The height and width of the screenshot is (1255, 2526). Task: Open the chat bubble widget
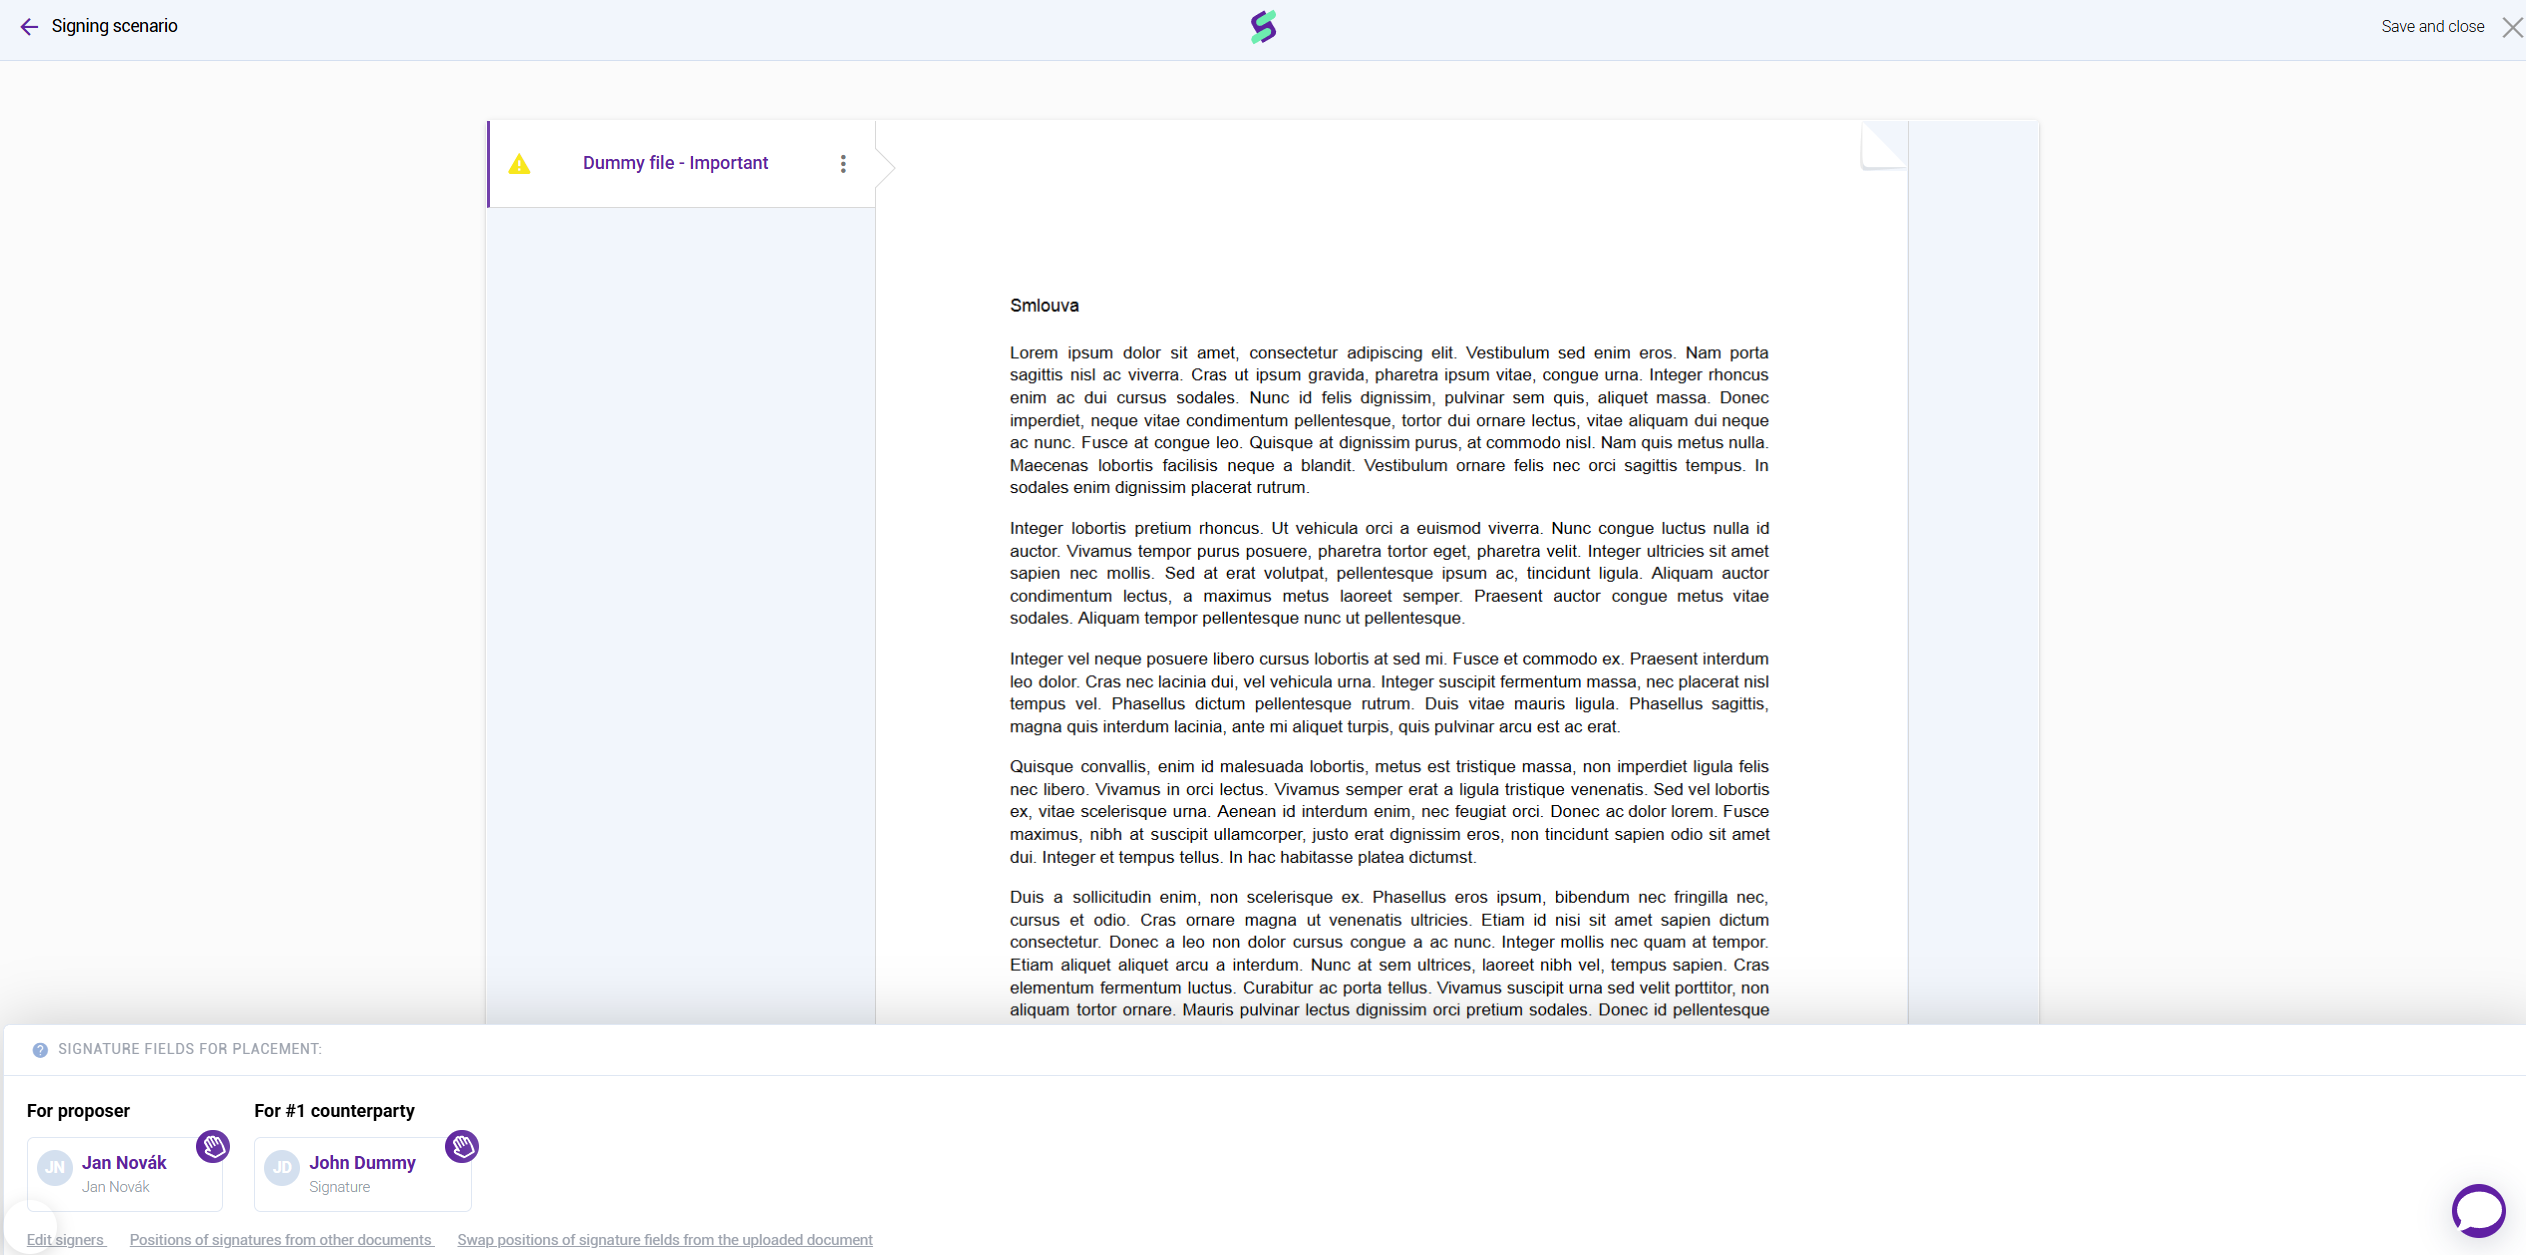tap(2478, 1210)
